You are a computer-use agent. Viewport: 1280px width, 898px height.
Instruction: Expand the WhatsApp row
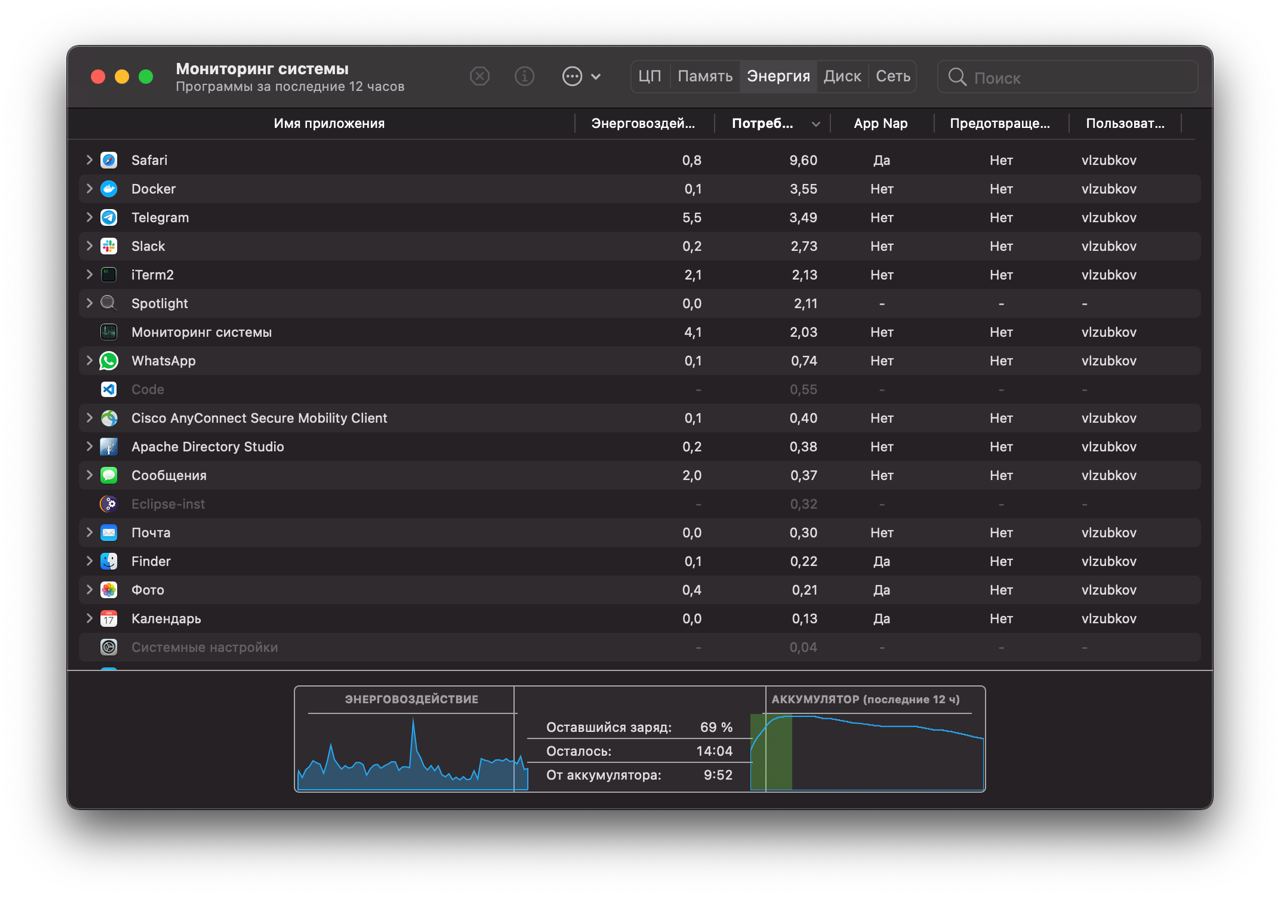point(89,361)
